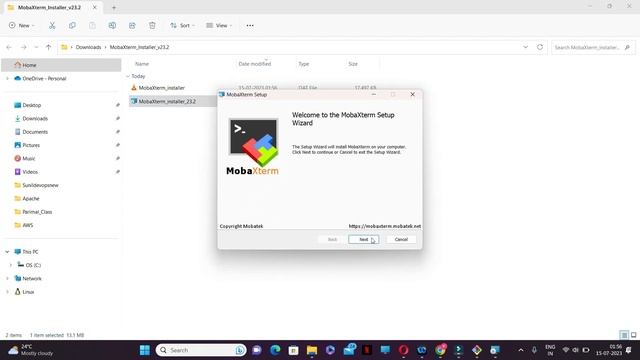The height and width of the screenshot is (360, 640).
Task: Expand the address bar history dropdown
Action: pyautogui.click(x=525, y=47)
